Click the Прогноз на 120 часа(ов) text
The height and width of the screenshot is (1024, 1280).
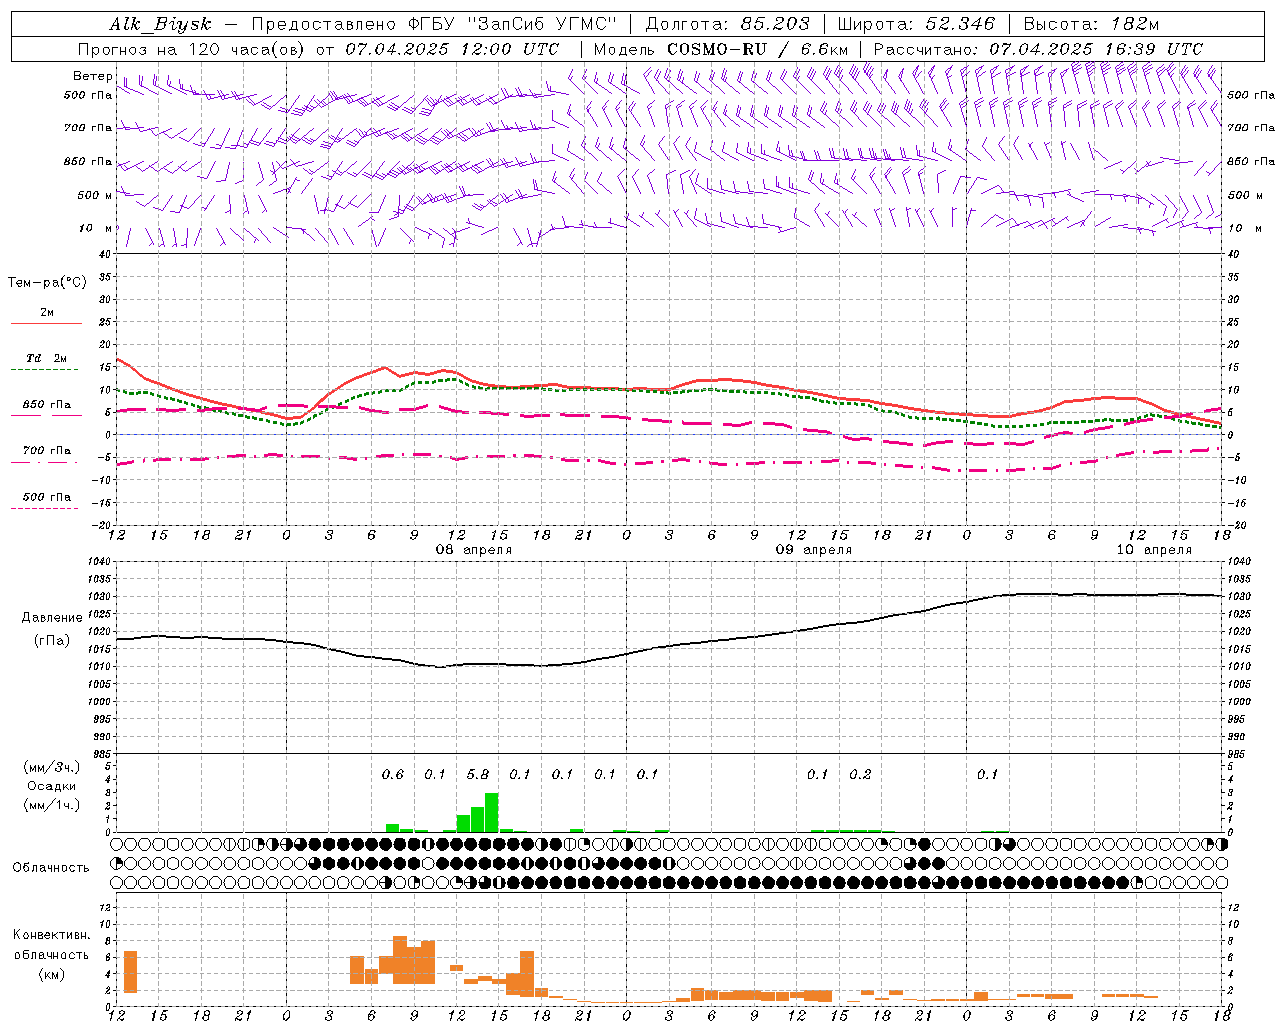pos(193,49)
